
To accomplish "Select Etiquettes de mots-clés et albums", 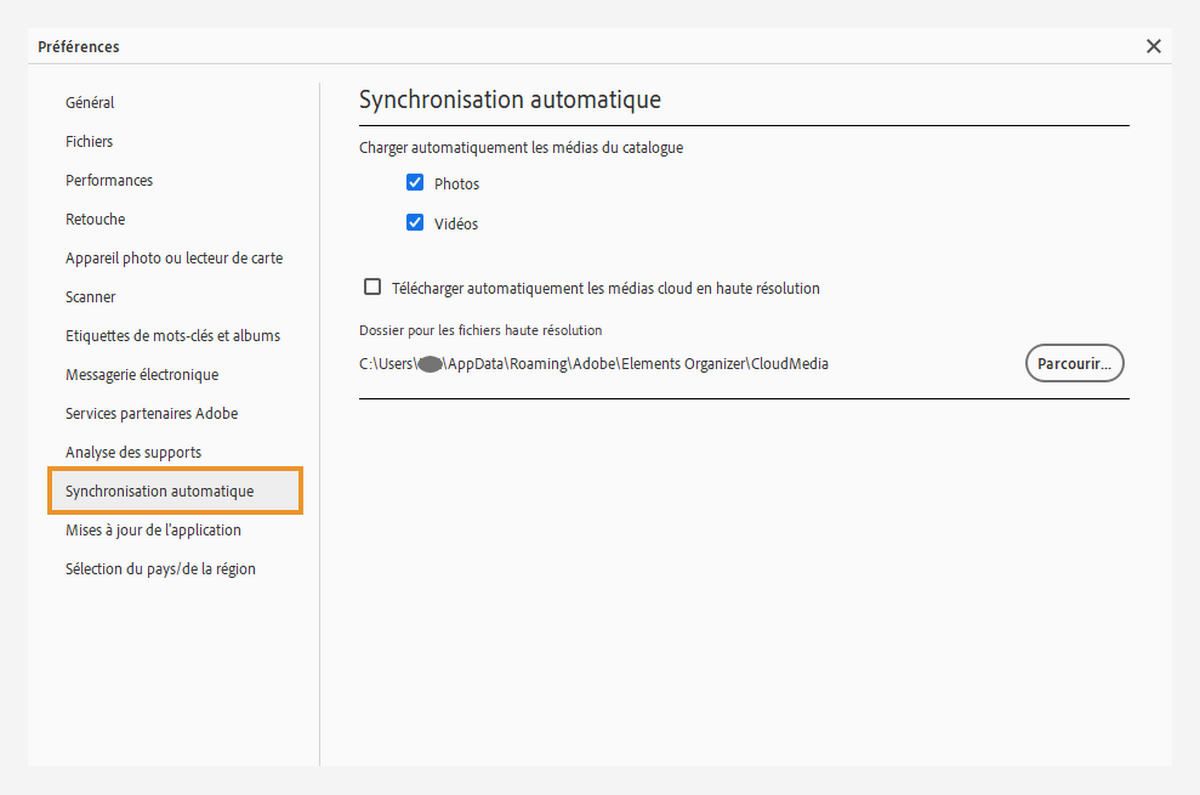I will tap(173, 336).
